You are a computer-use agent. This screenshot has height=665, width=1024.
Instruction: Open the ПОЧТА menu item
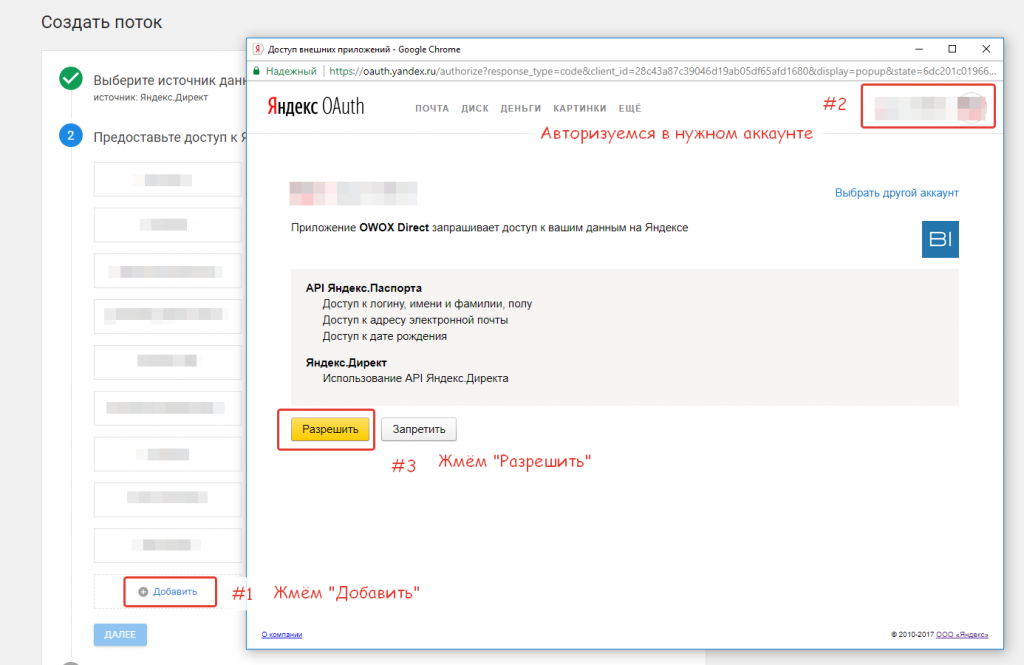(432, 108)
